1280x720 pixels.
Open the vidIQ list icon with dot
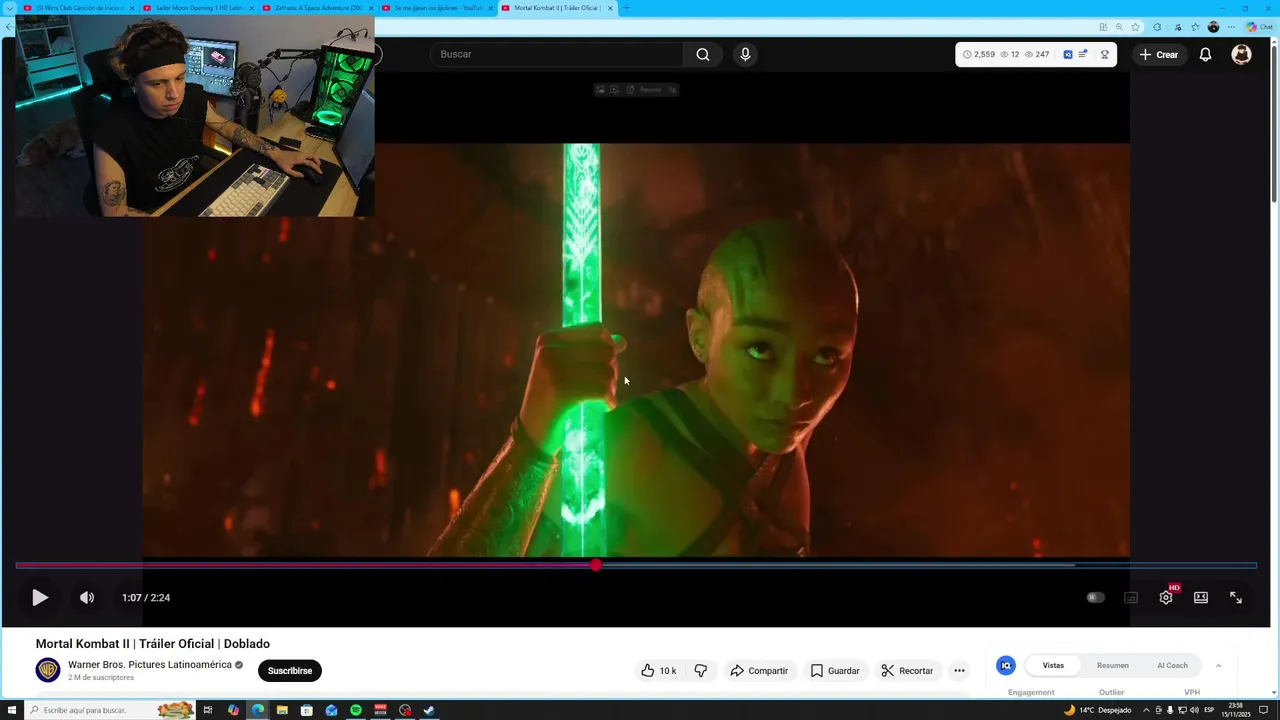click(1083, 55)
